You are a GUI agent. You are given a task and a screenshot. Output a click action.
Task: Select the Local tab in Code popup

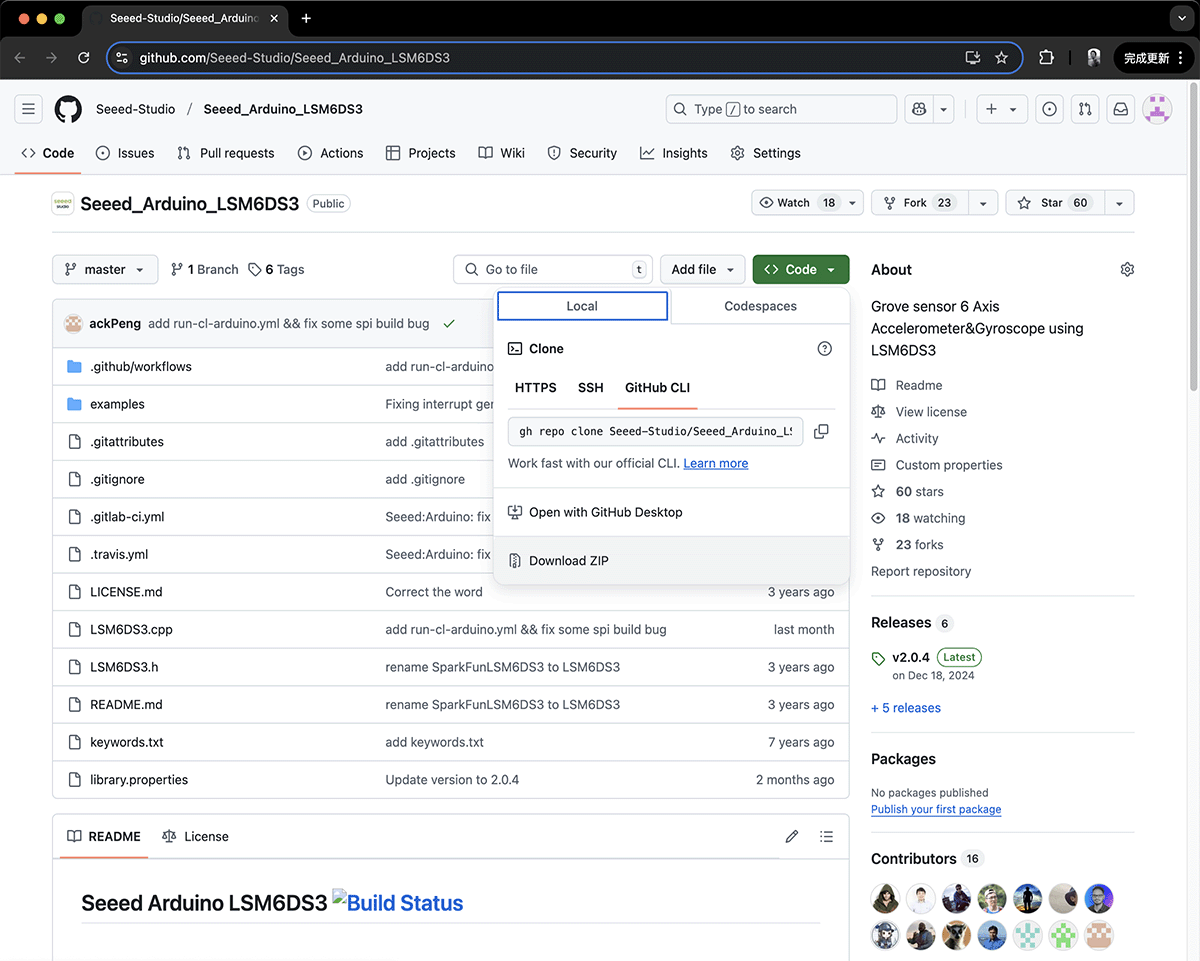click(582, 306)
